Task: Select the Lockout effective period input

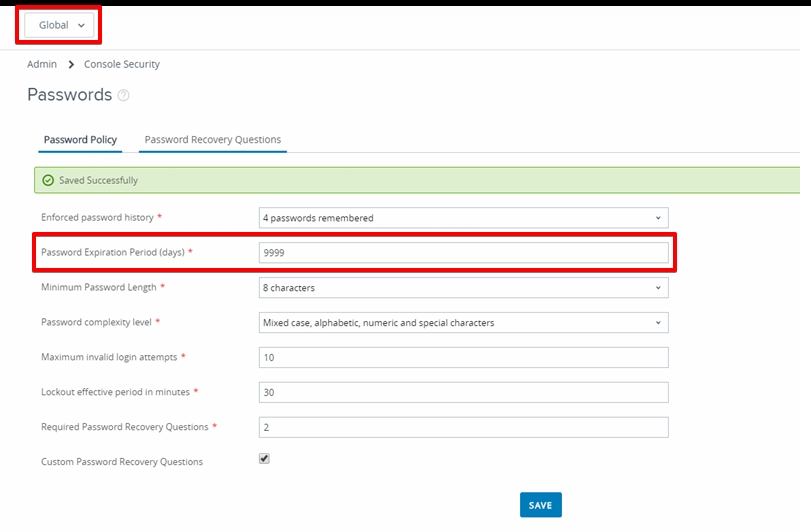Action: (x=463, y=393)
